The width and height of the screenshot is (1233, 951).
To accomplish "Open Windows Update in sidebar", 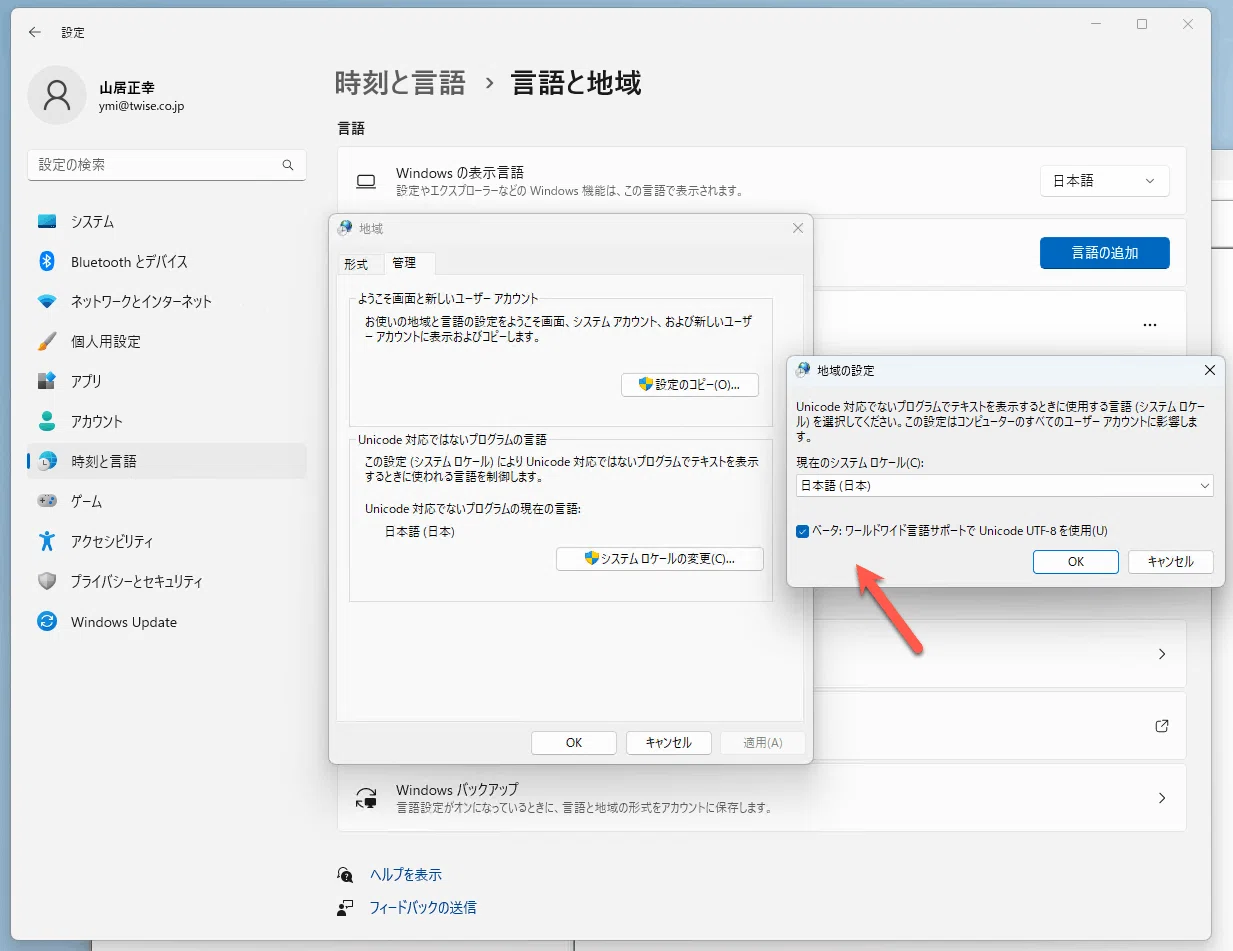I will coord(167,622).
